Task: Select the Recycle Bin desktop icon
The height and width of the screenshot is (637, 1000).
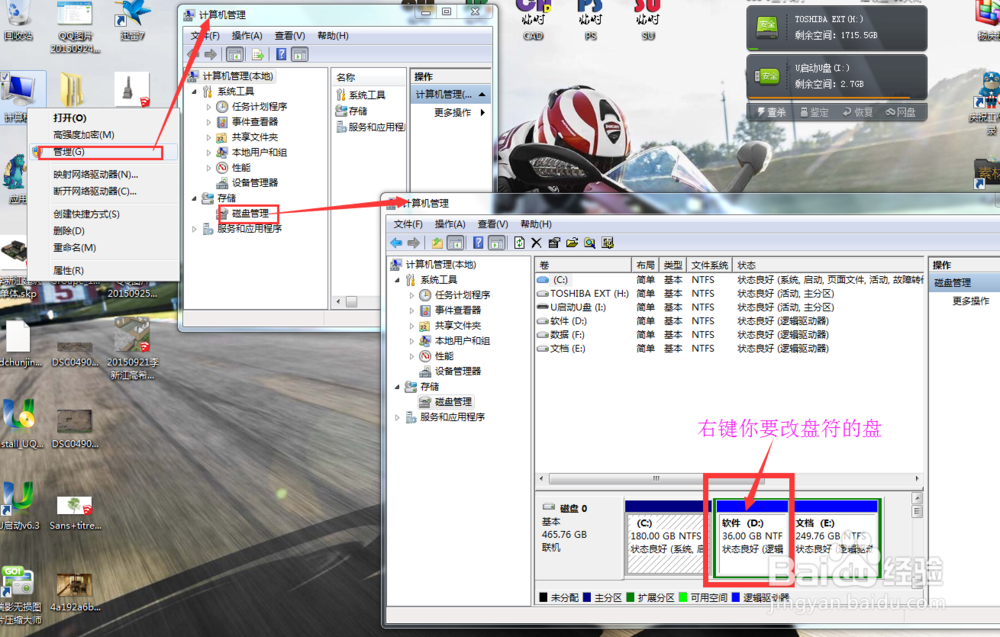Action: 18,20
